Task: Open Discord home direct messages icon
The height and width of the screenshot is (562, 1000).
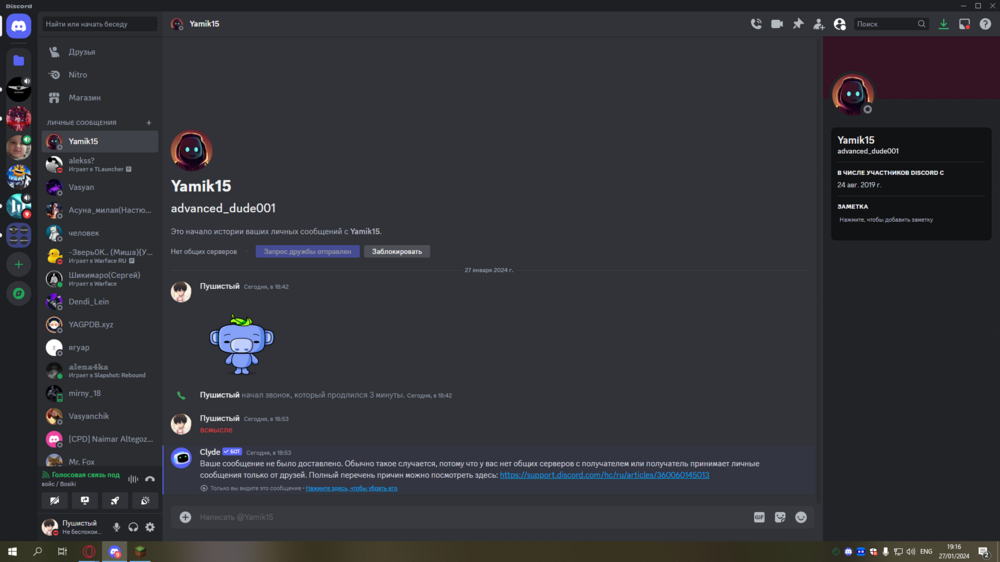Action: 18,26
